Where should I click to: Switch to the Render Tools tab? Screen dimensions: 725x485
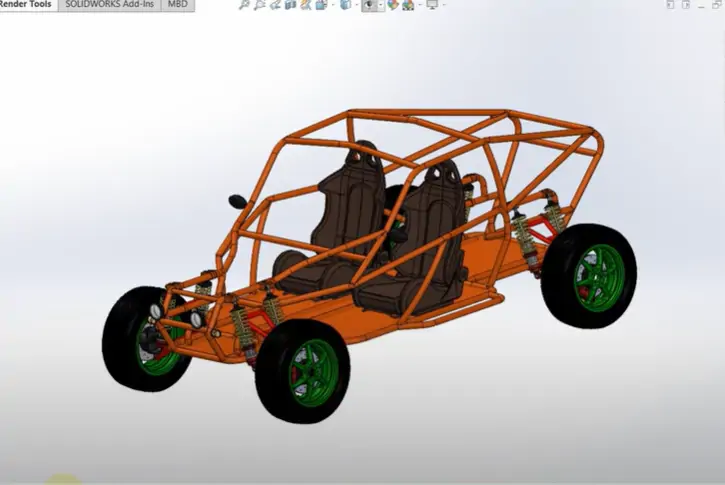26,4
